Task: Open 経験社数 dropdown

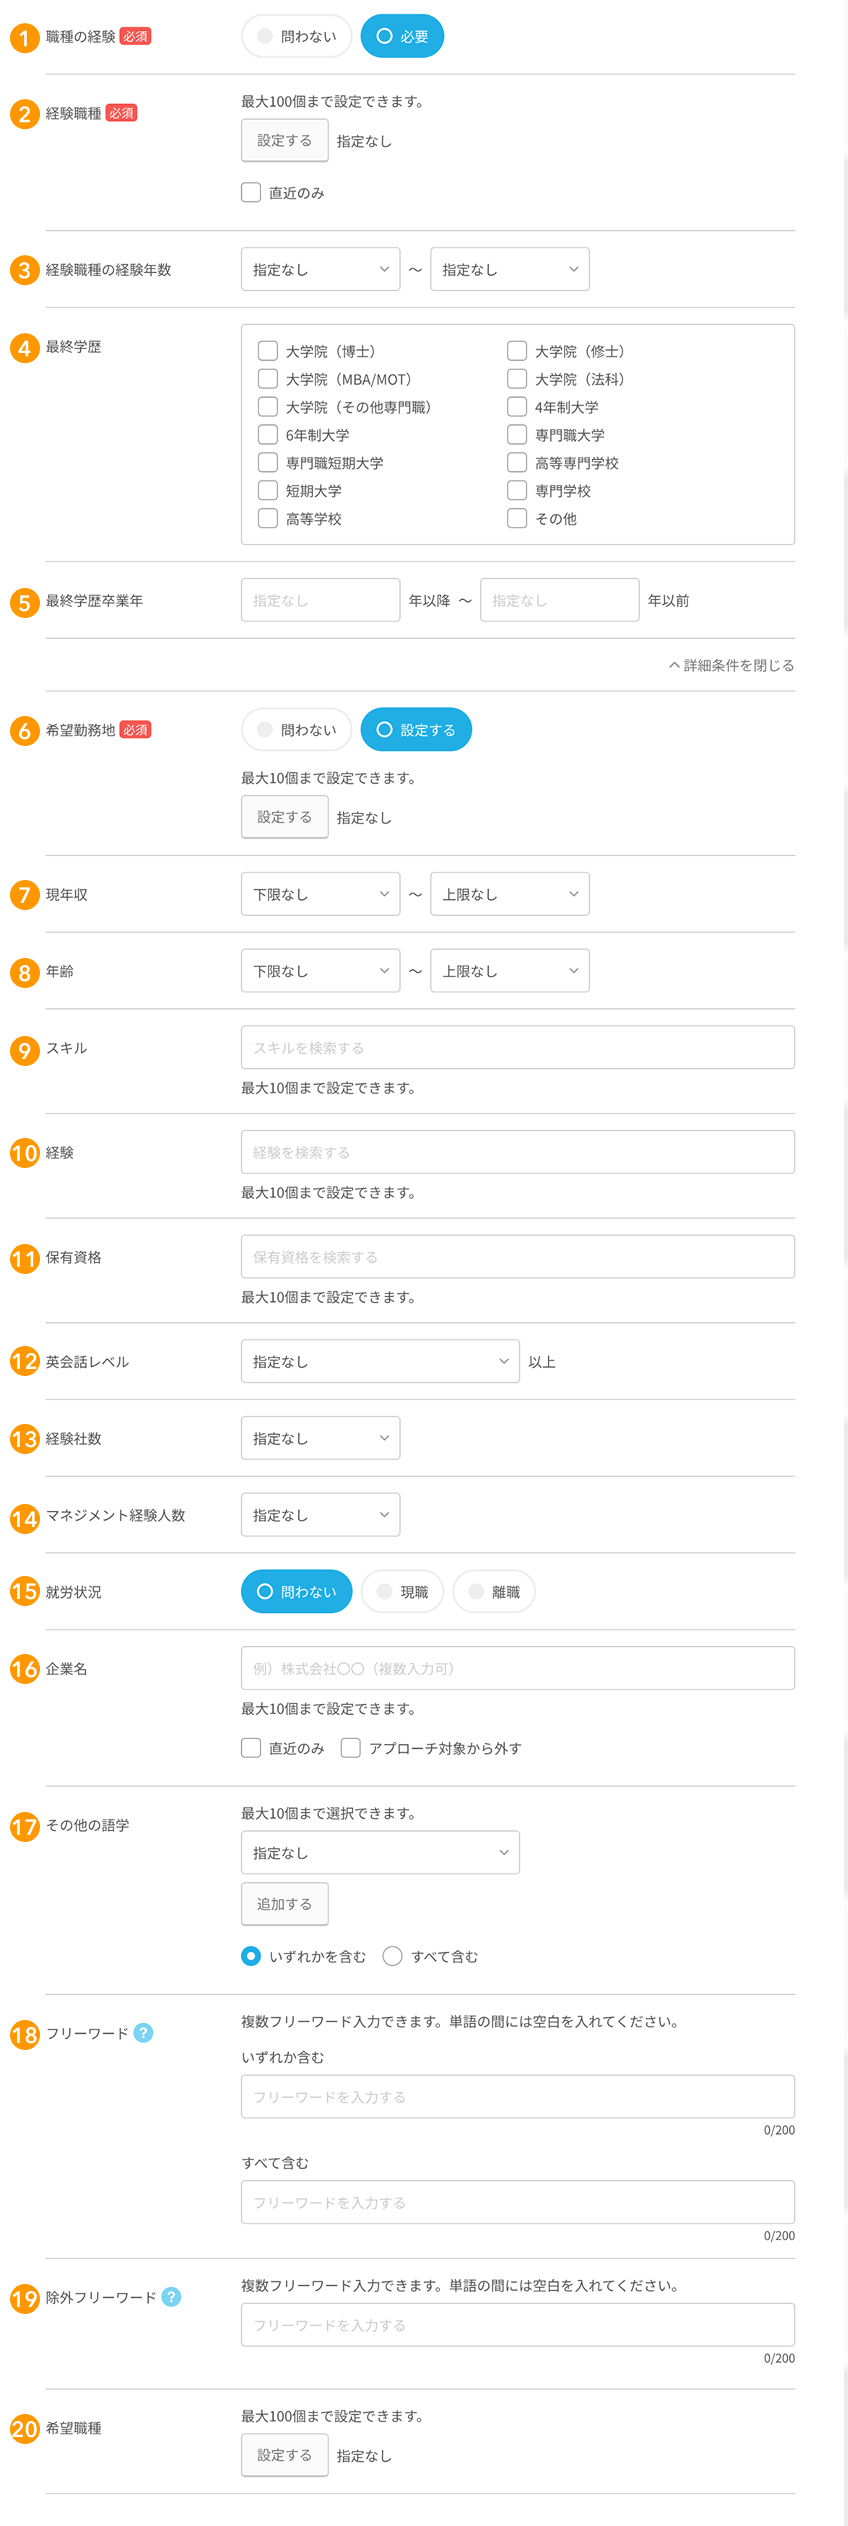Action: point(320,1438)
